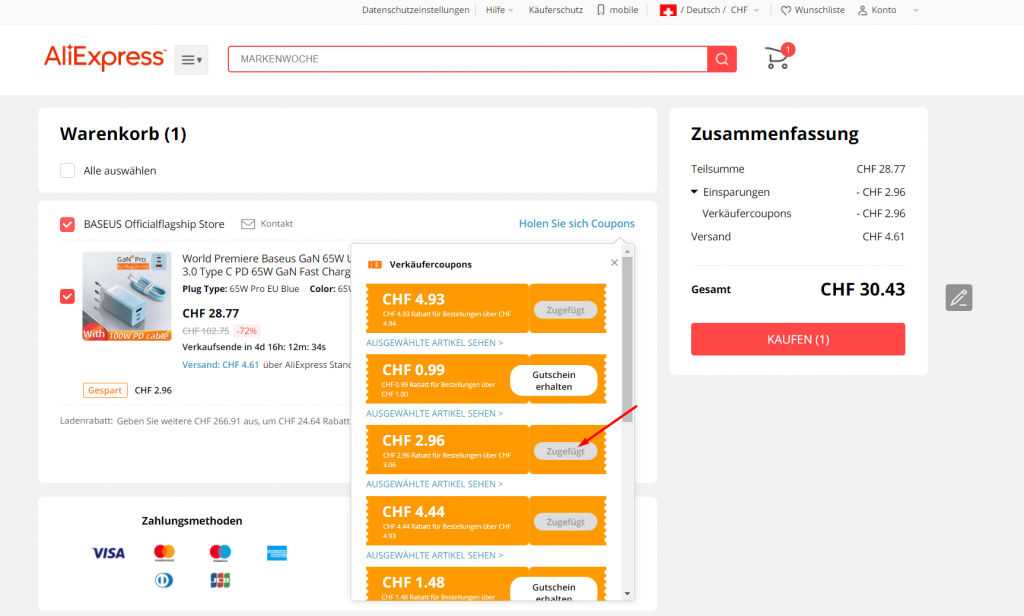The width and height of the screenshot is (1024, 616).
Task: Click the mobile phone icon
Action: tap(601, 10)
